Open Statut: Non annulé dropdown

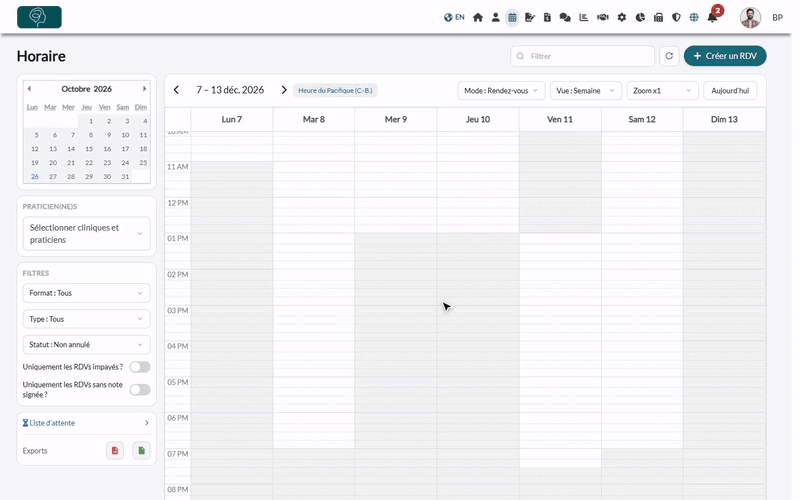pos(86,345)
